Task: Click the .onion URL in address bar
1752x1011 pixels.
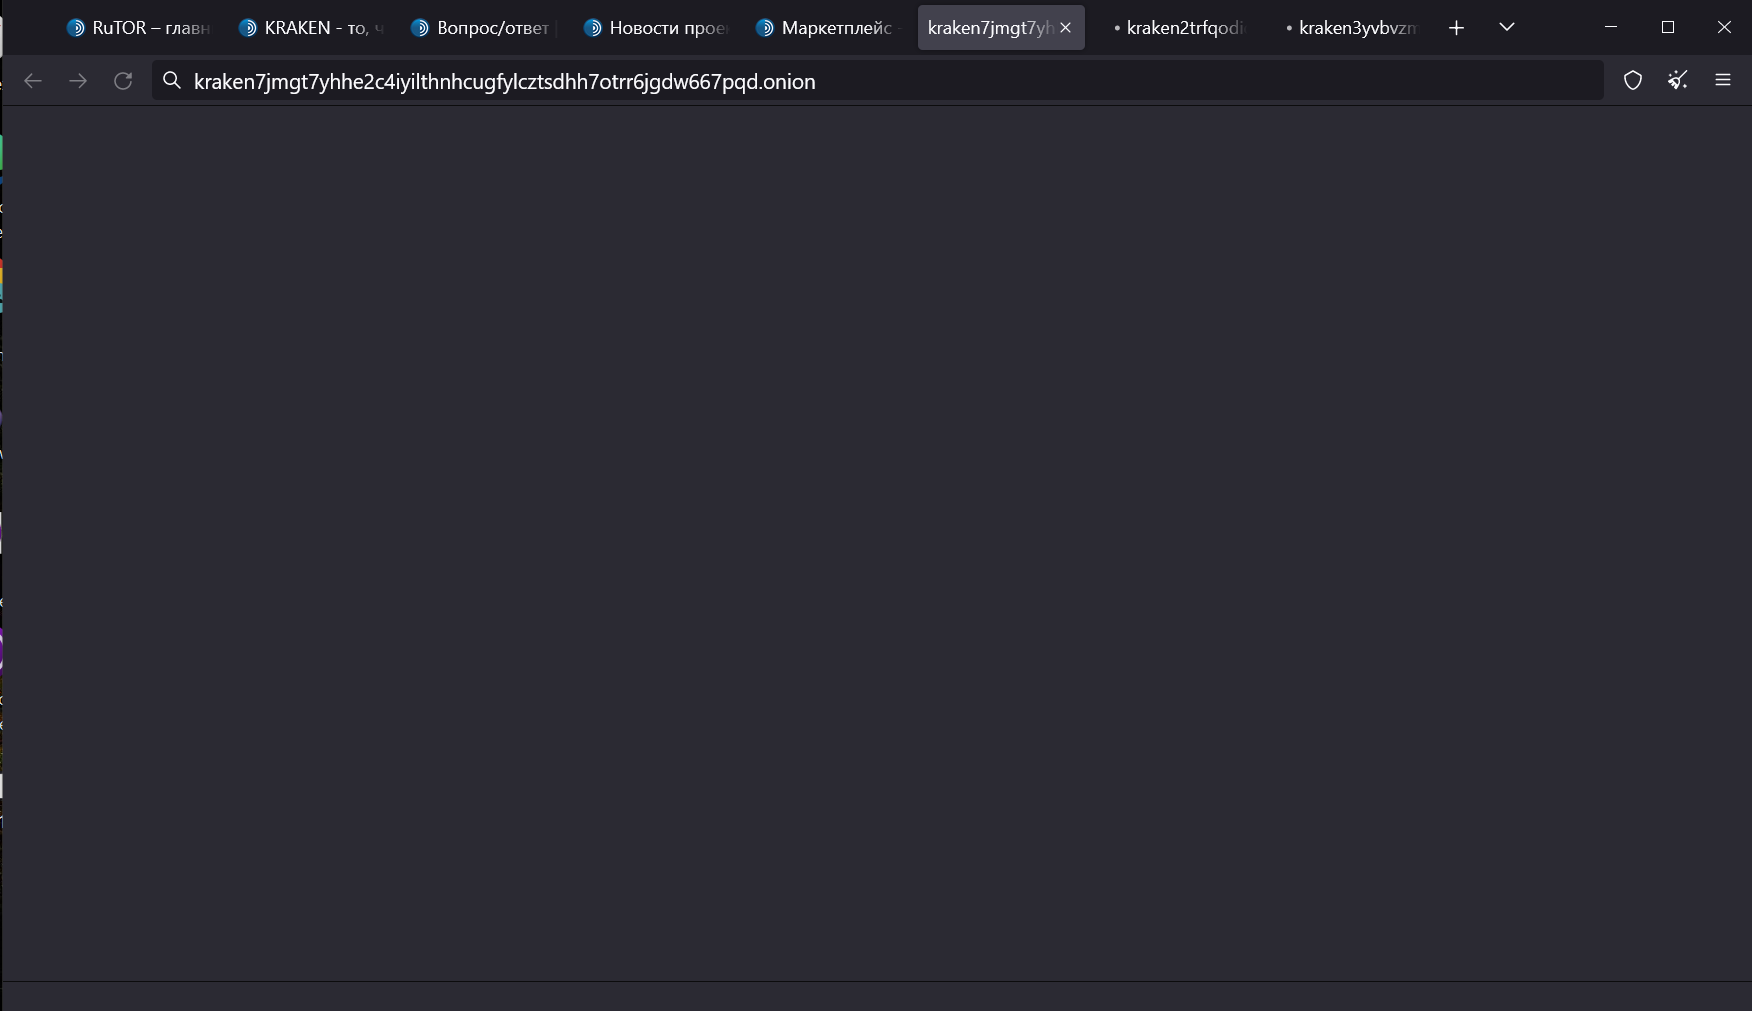Action: (504, 82)
